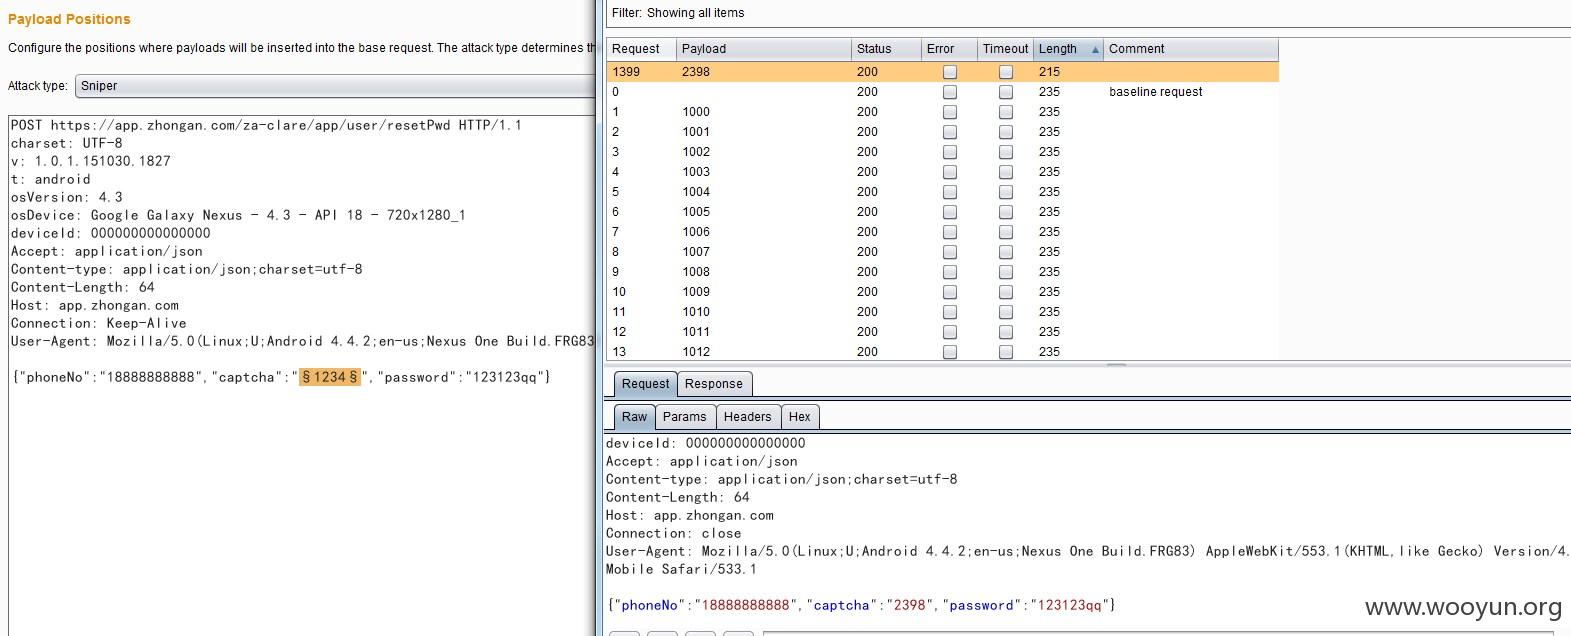Sort results by the Payload column header
The image size is (1571, 636).
coord(763,49)
